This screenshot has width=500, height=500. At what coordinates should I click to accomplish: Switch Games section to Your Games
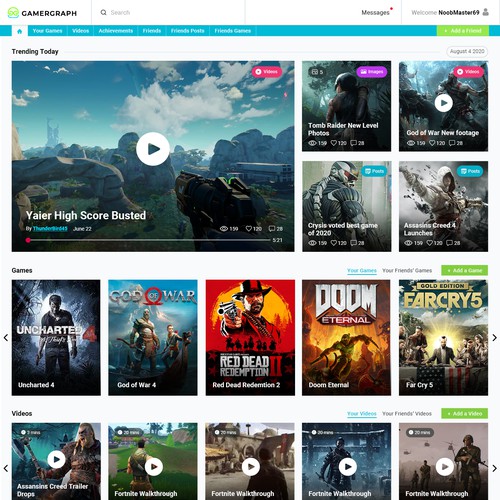pyautogui.click(x=362, y=270)
